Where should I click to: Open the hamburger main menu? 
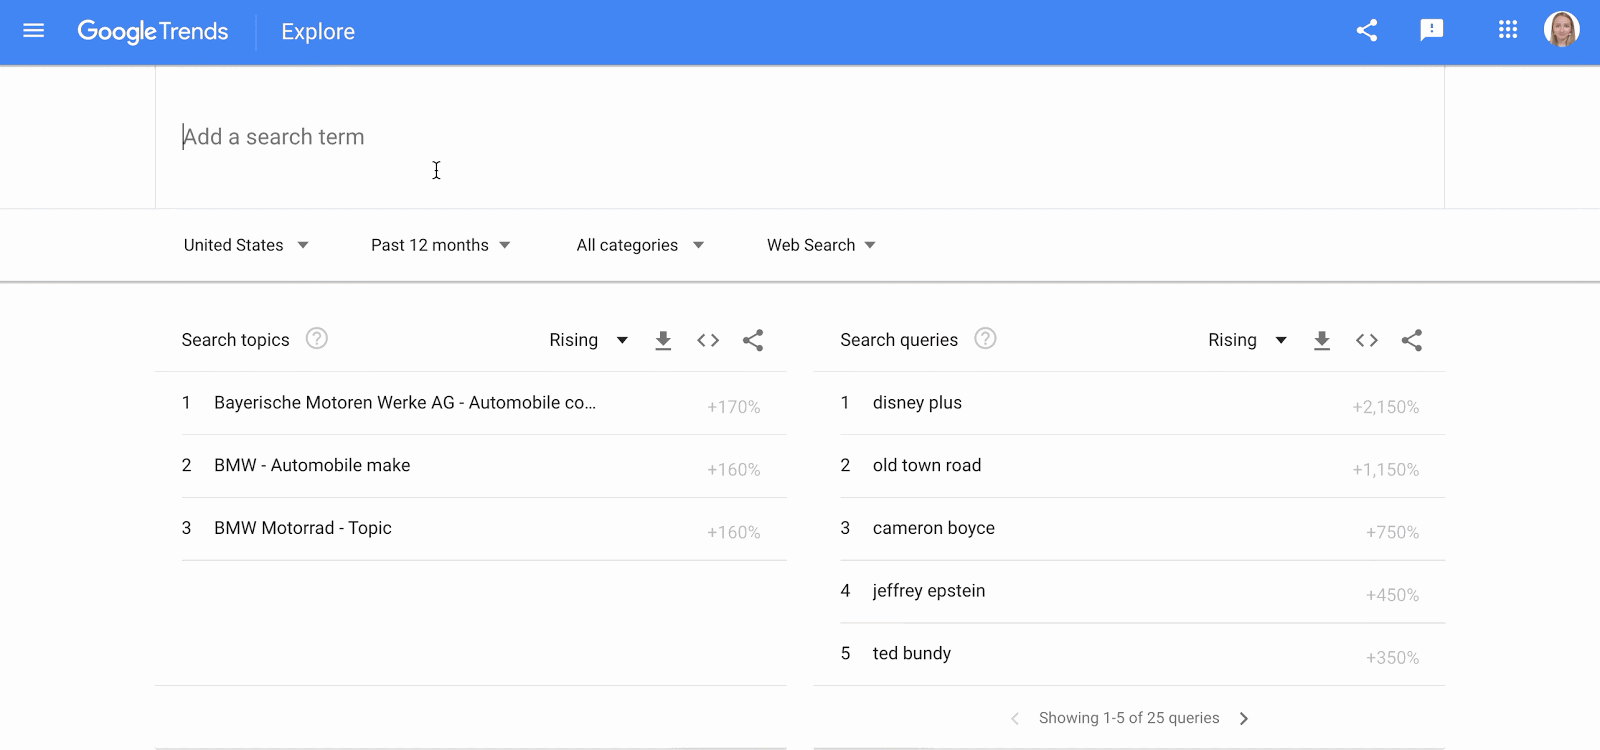click(x=33, y=31)
